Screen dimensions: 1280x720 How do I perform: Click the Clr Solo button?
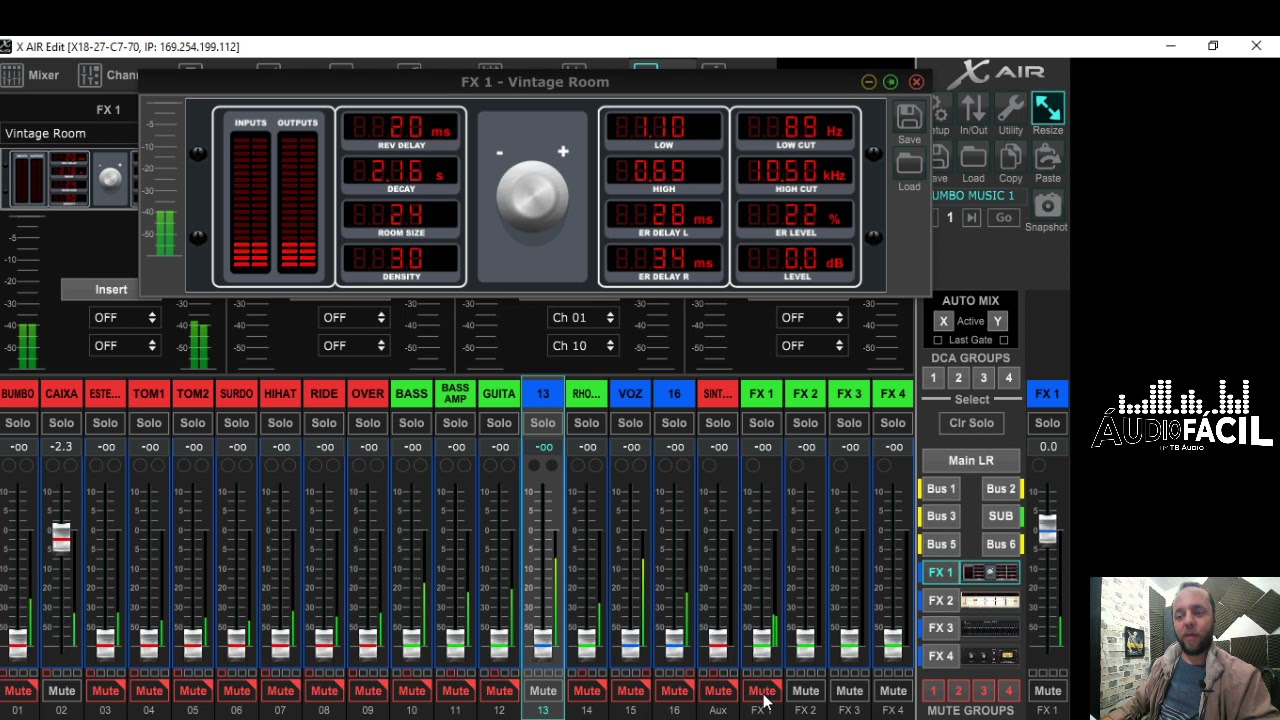click(971, 423)
